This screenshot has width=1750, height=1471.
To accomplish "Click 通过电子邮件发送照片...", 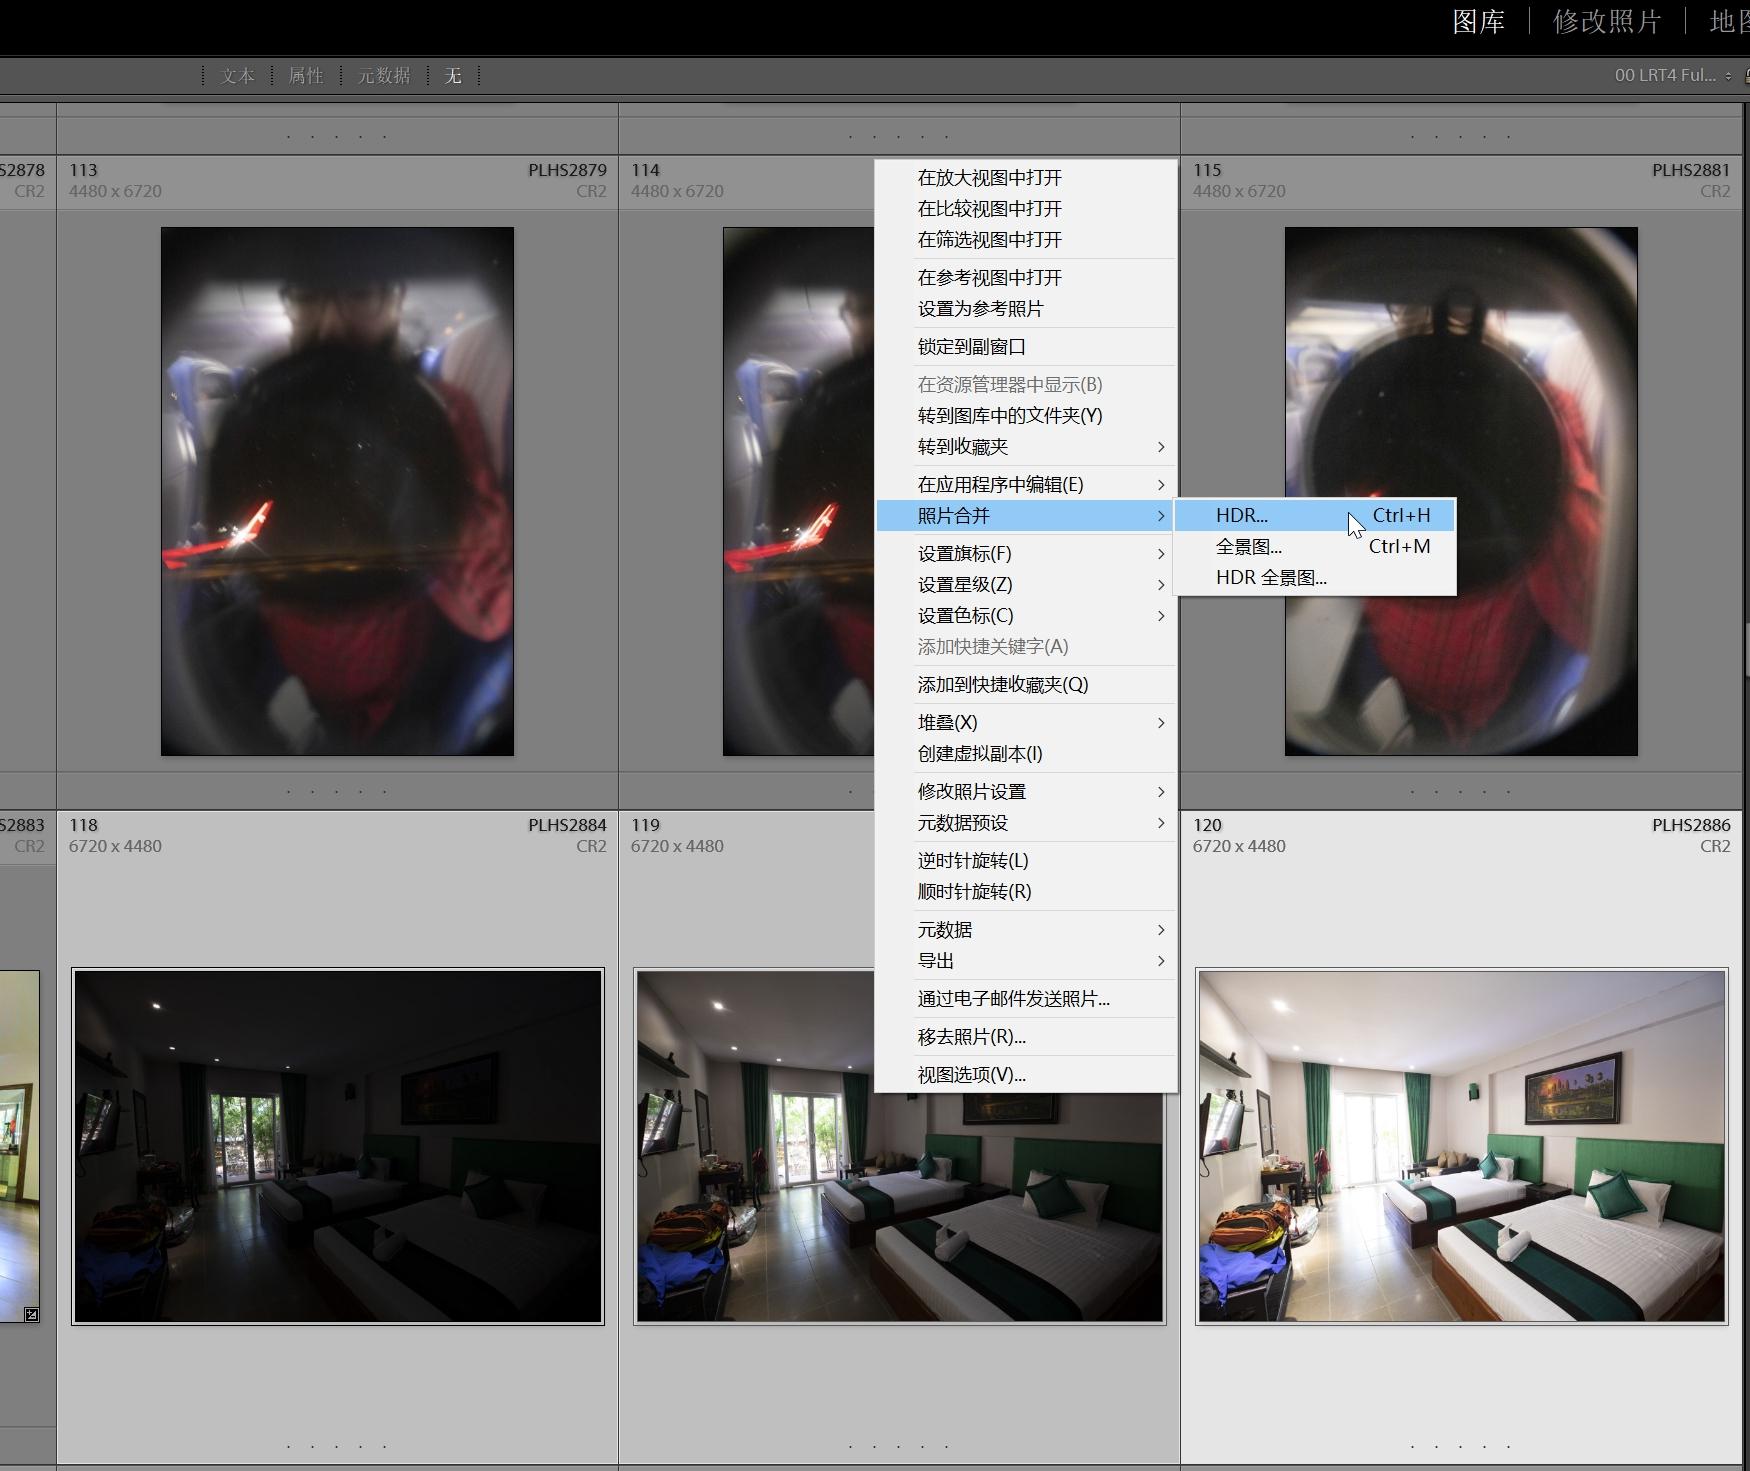I will click(x=1026, y=998).
